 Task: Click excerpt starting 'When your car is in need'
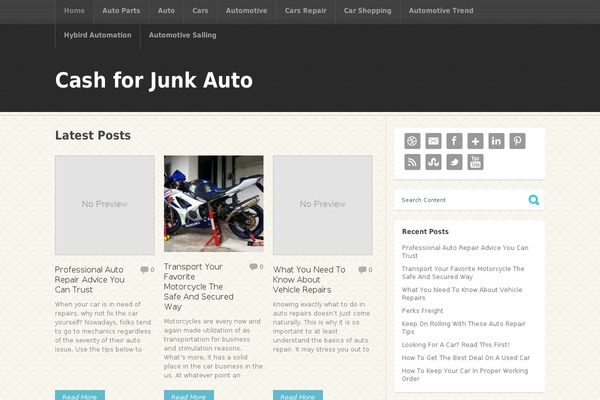103,327
